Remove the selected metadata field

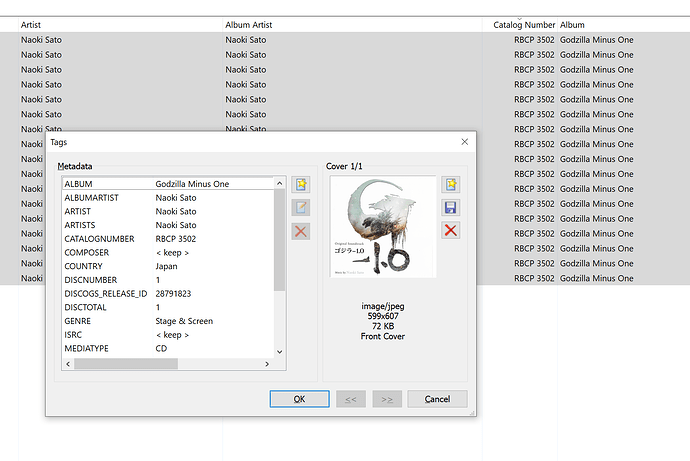pos(301,231)
